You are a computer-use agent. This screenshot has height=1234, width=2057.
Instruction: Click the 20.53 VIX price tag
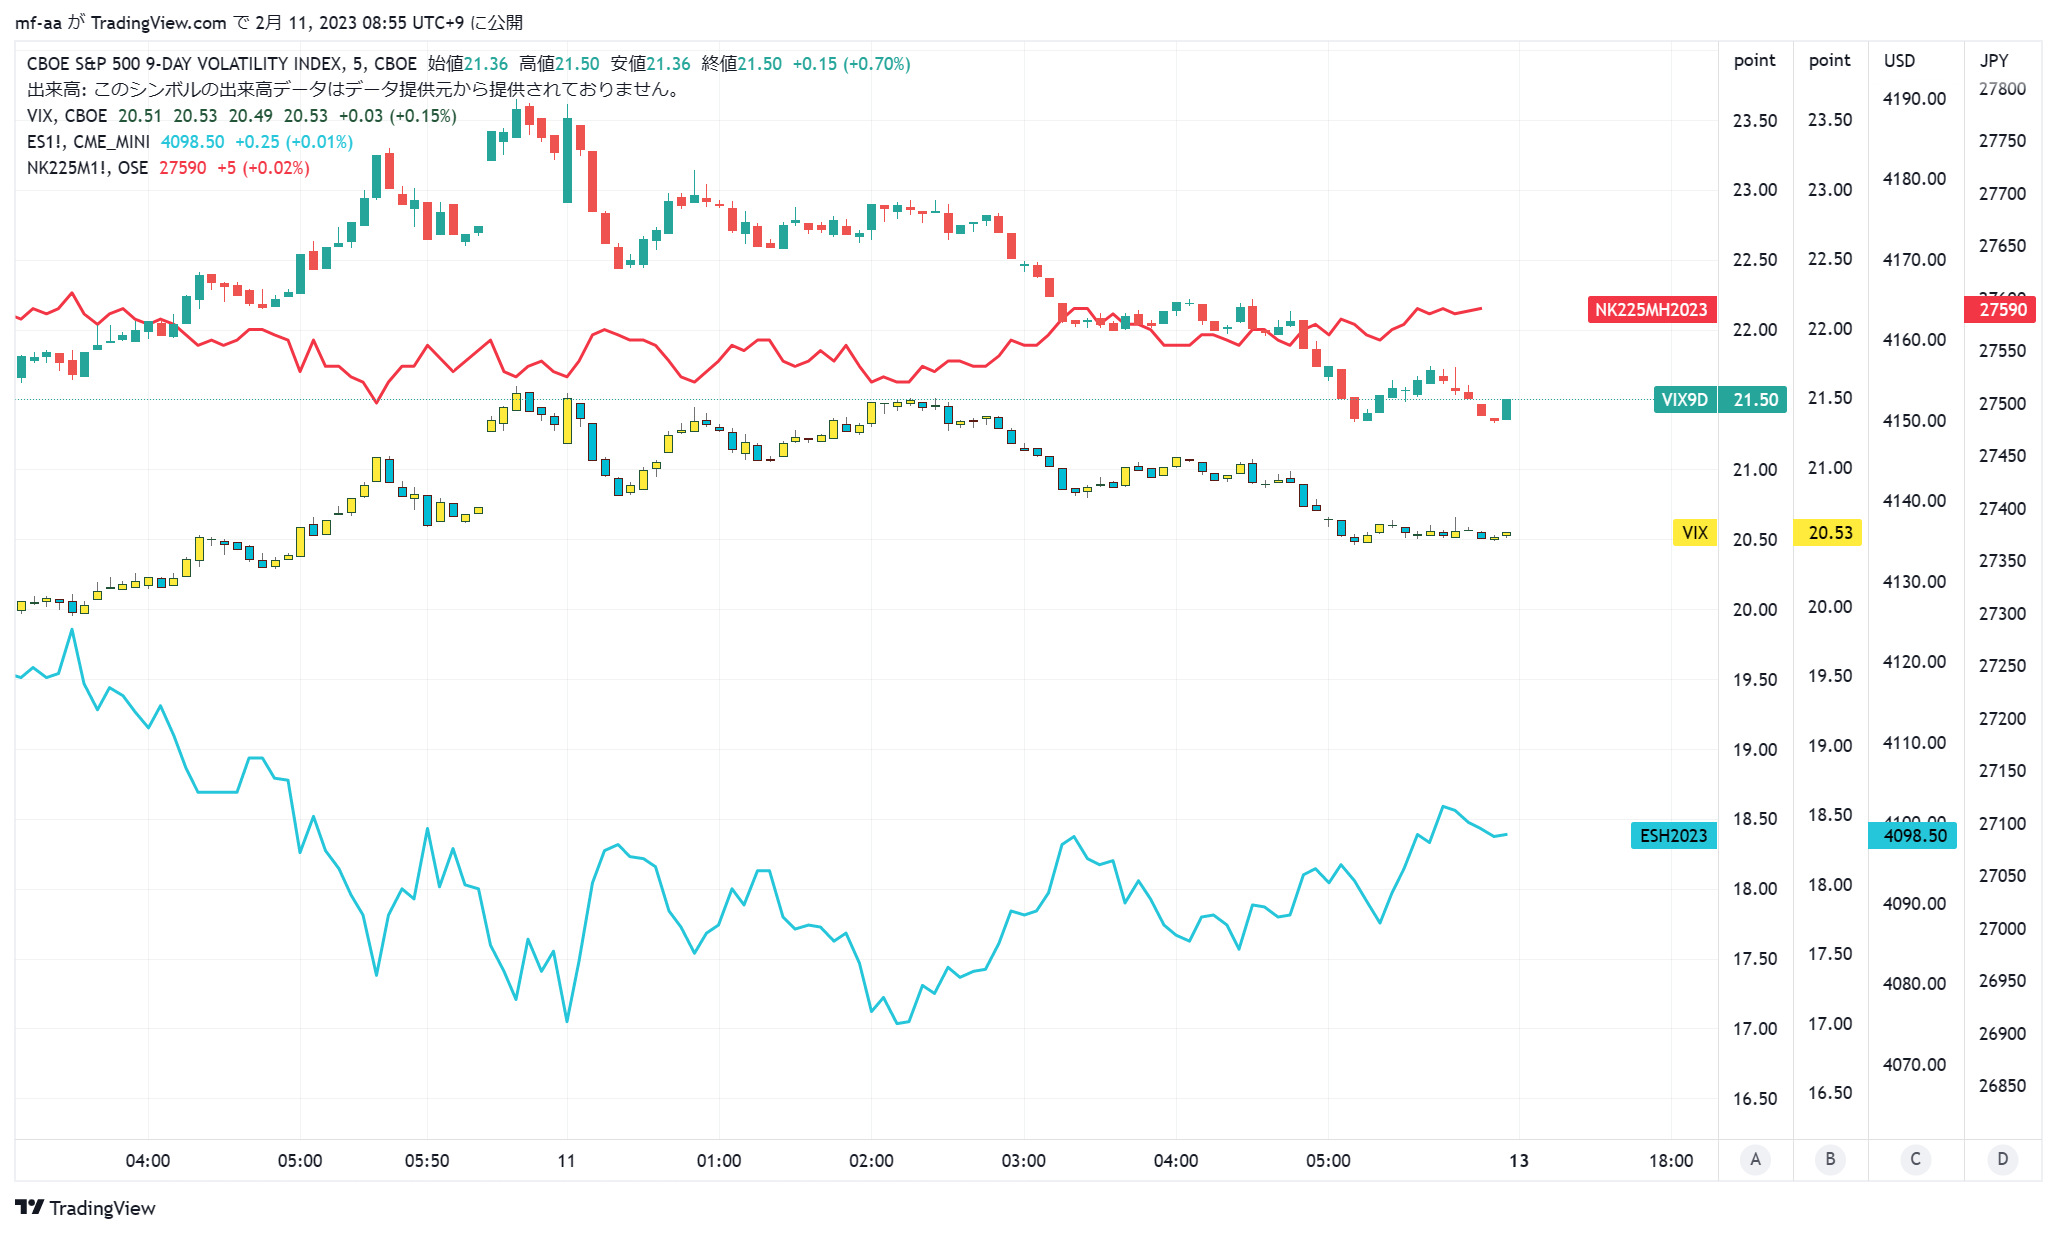(1830, 533)
